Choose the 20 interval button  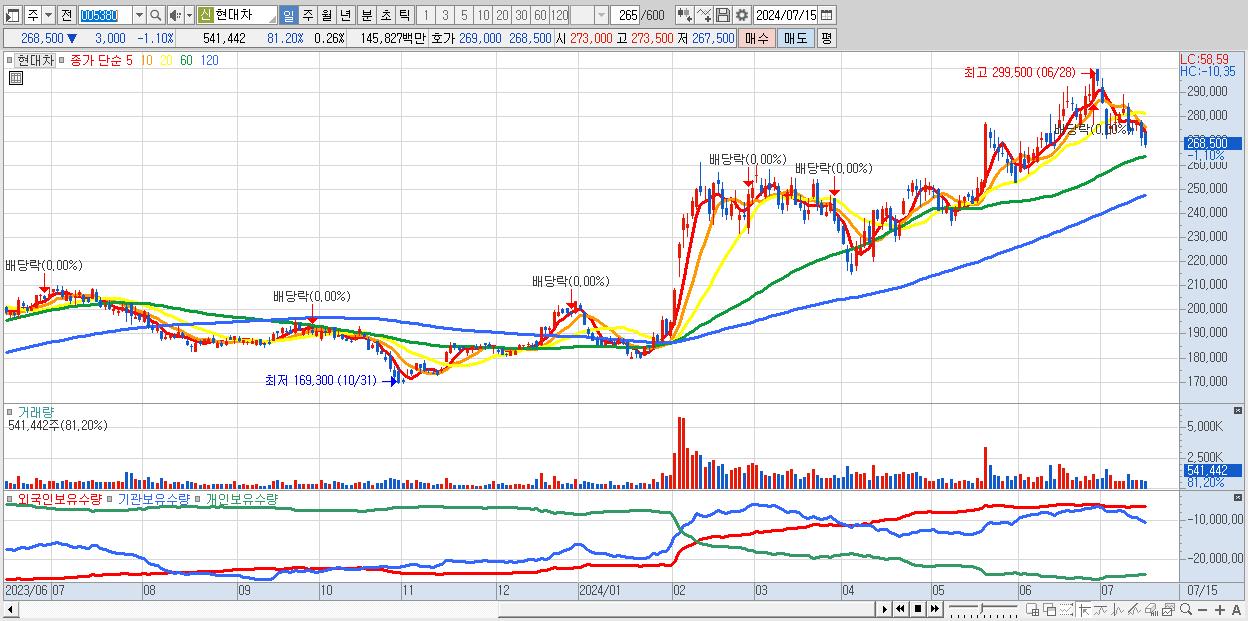point(502,15)
